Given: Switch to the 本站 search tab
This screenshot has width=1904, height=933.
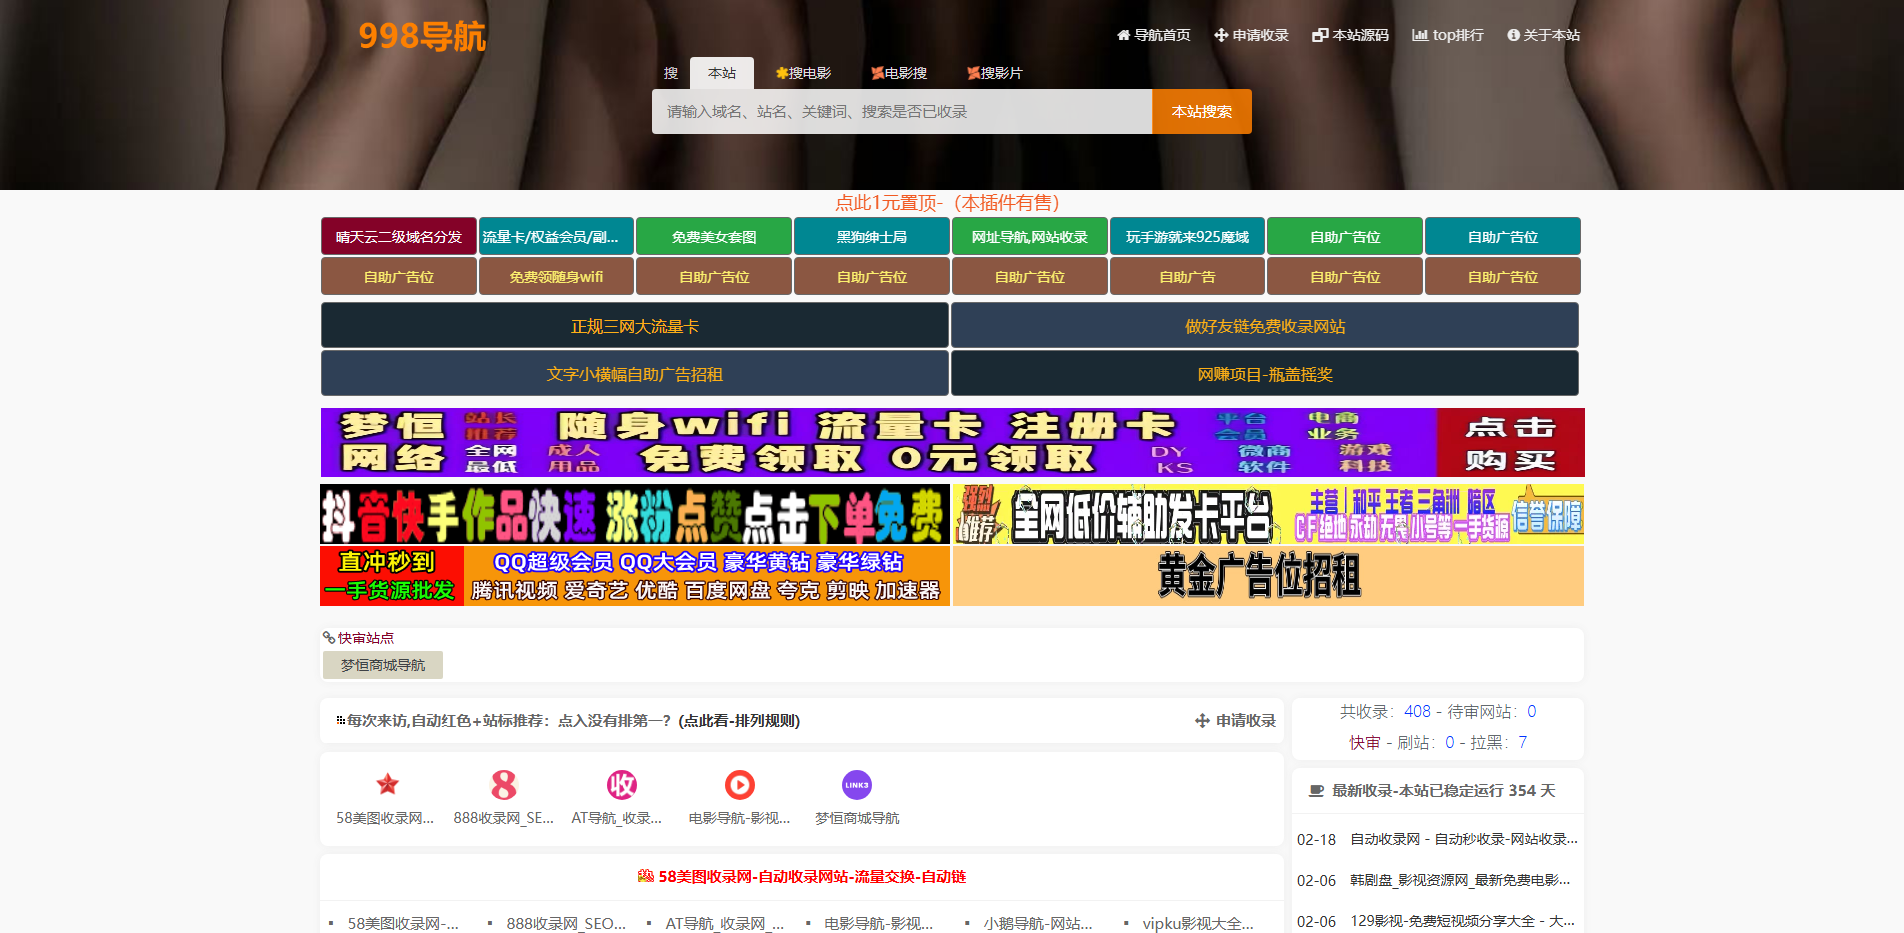Looking at the screenshot, I should [721, 72].
